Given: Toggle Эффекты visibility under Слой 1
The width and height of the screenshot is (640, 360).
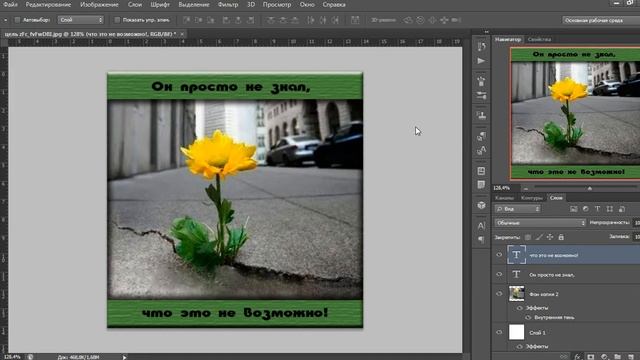Looking at the screenshot, I should click(520, 347).
